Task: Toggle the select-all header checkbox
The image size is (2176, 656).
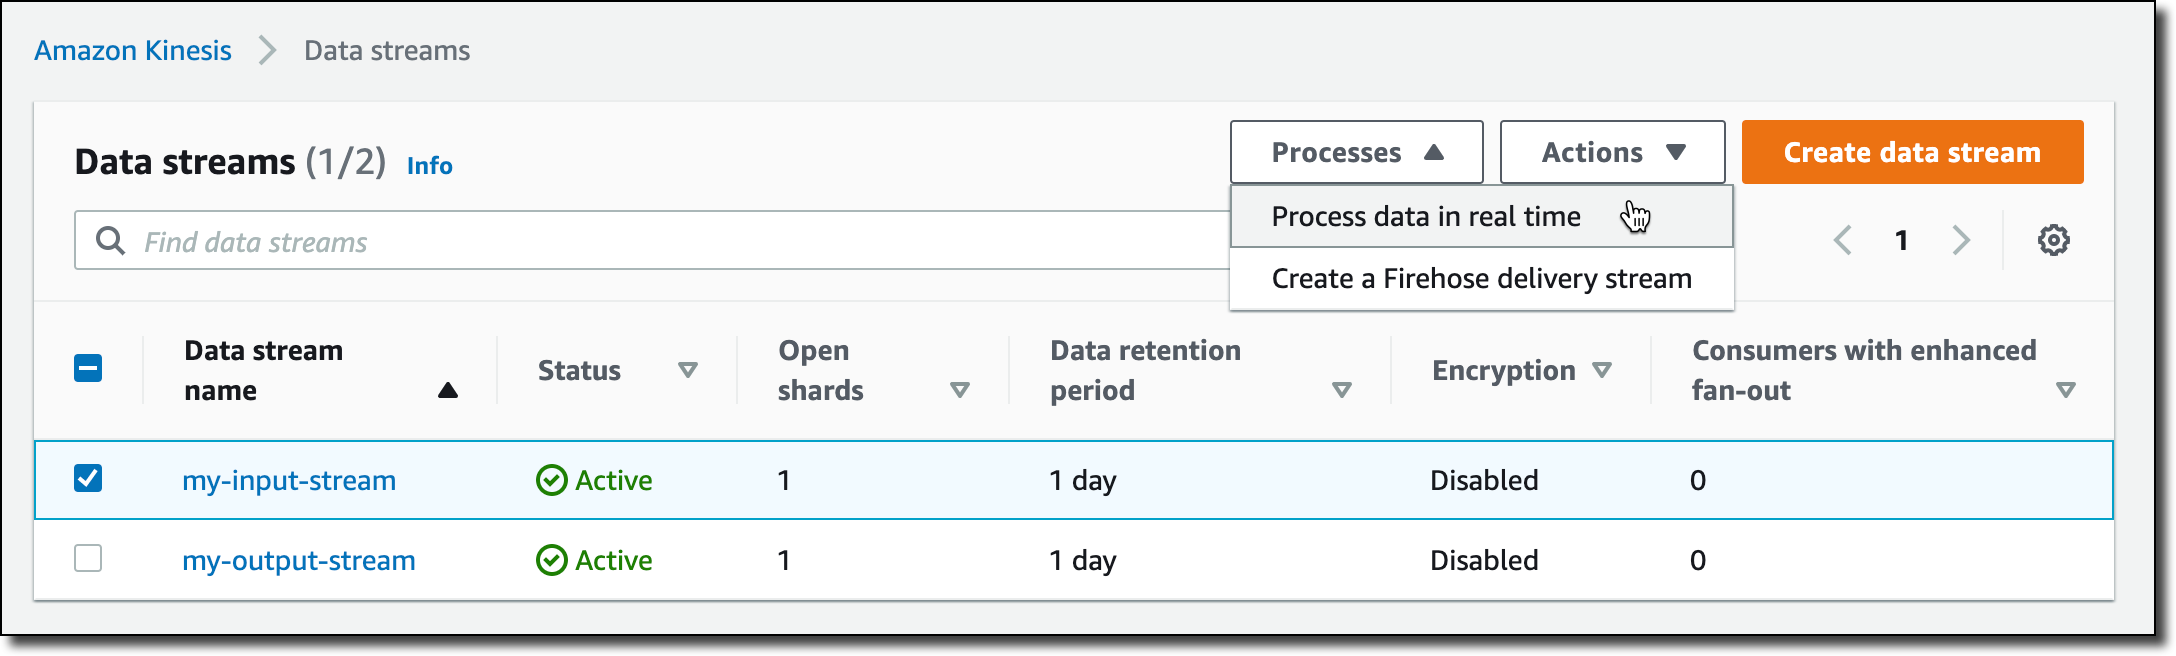Action: (x=88, y=368)
